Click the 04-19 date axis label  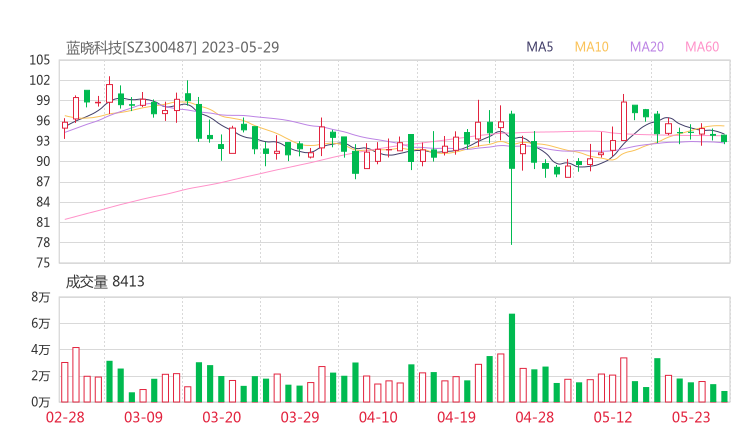click(456, 417)
